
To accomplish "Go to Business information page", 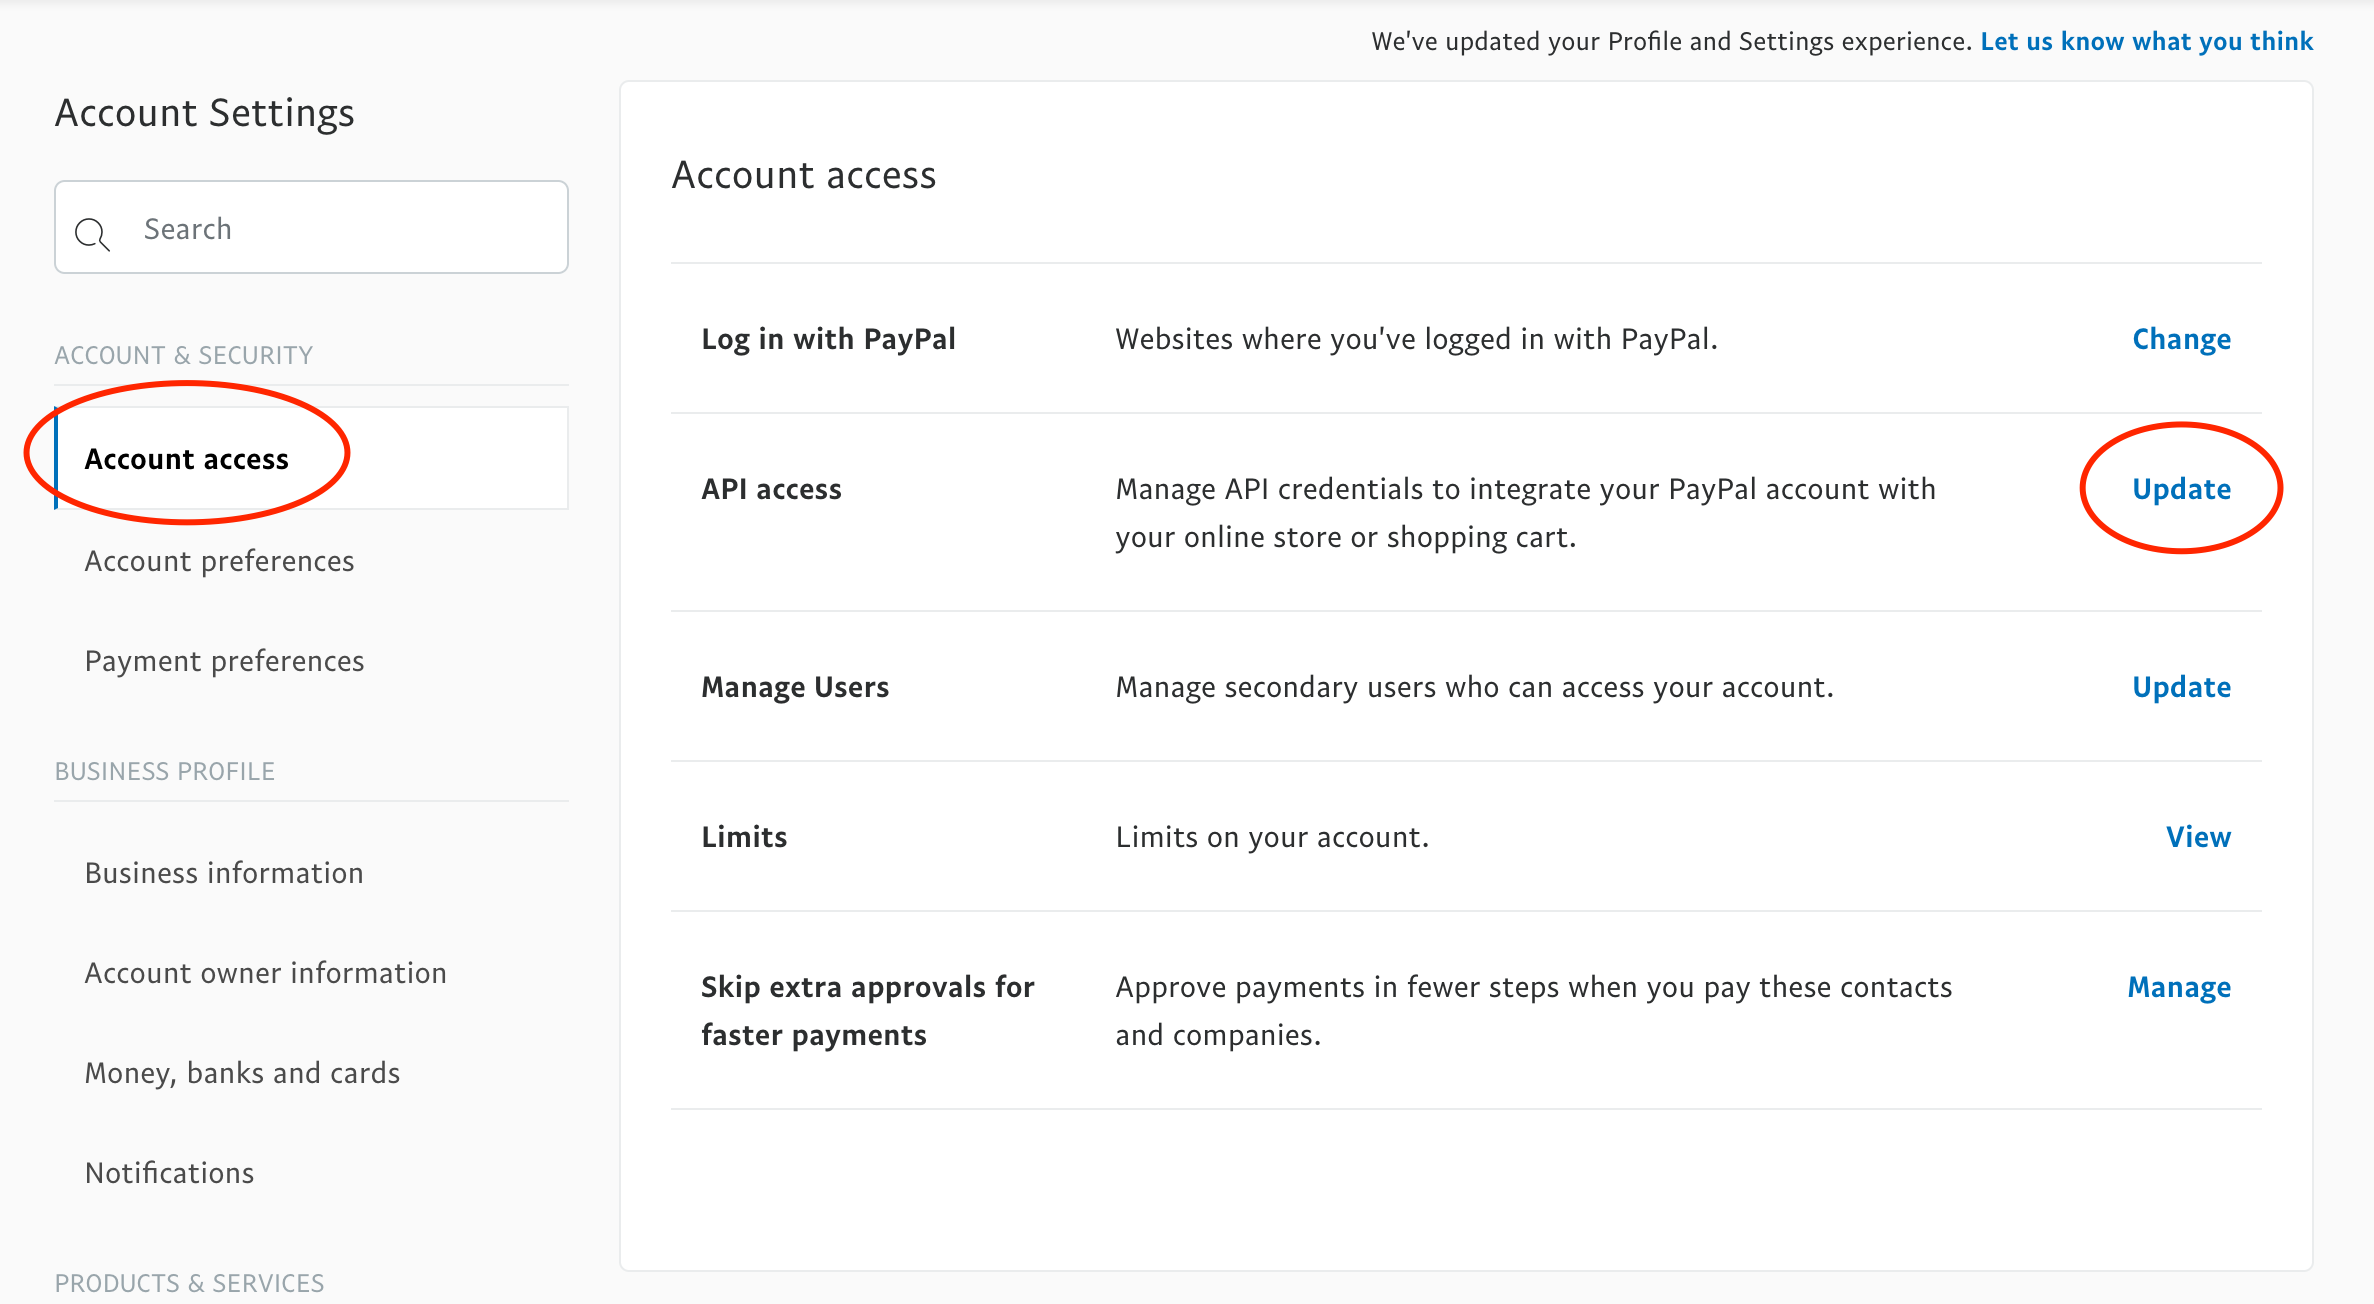I will [x=224, y=873].
